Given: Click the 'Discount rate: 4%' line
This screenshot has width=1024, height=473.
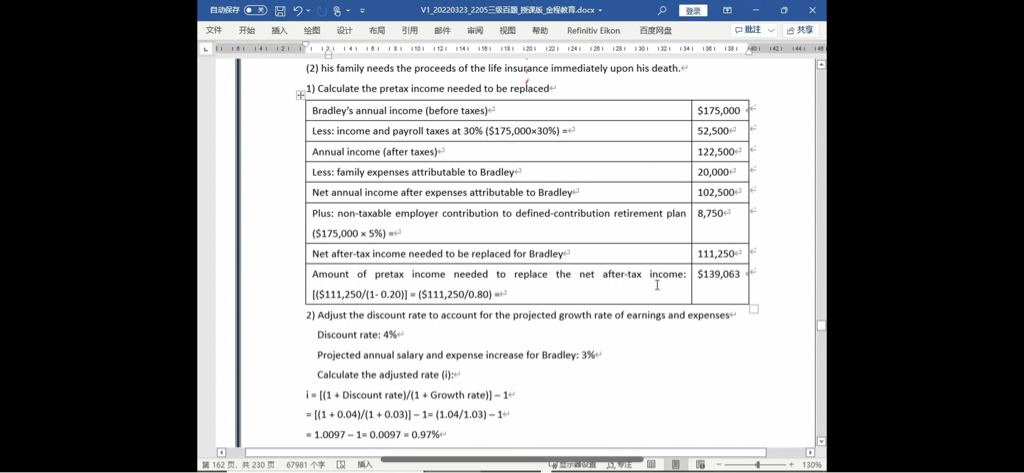Looking at the screenshot, I should pyautogui.click(x=357, y=334).
